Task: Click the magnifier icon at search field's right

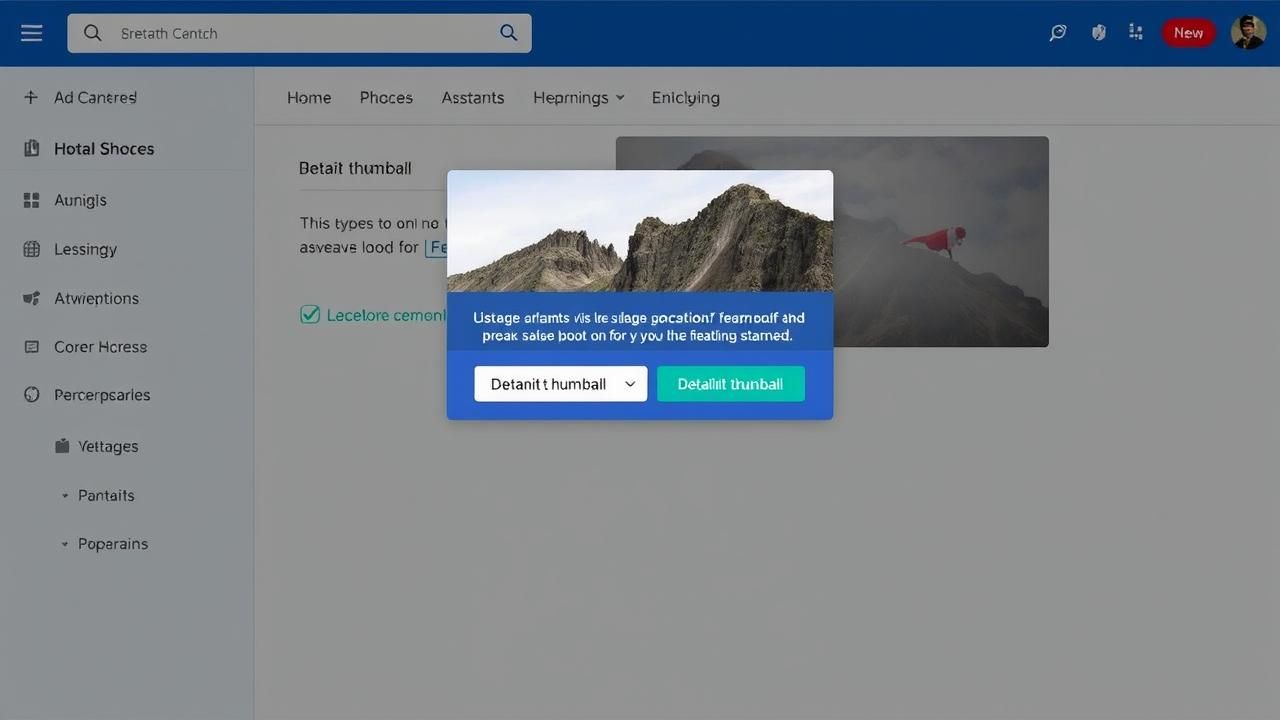Action: coord(508,33)
